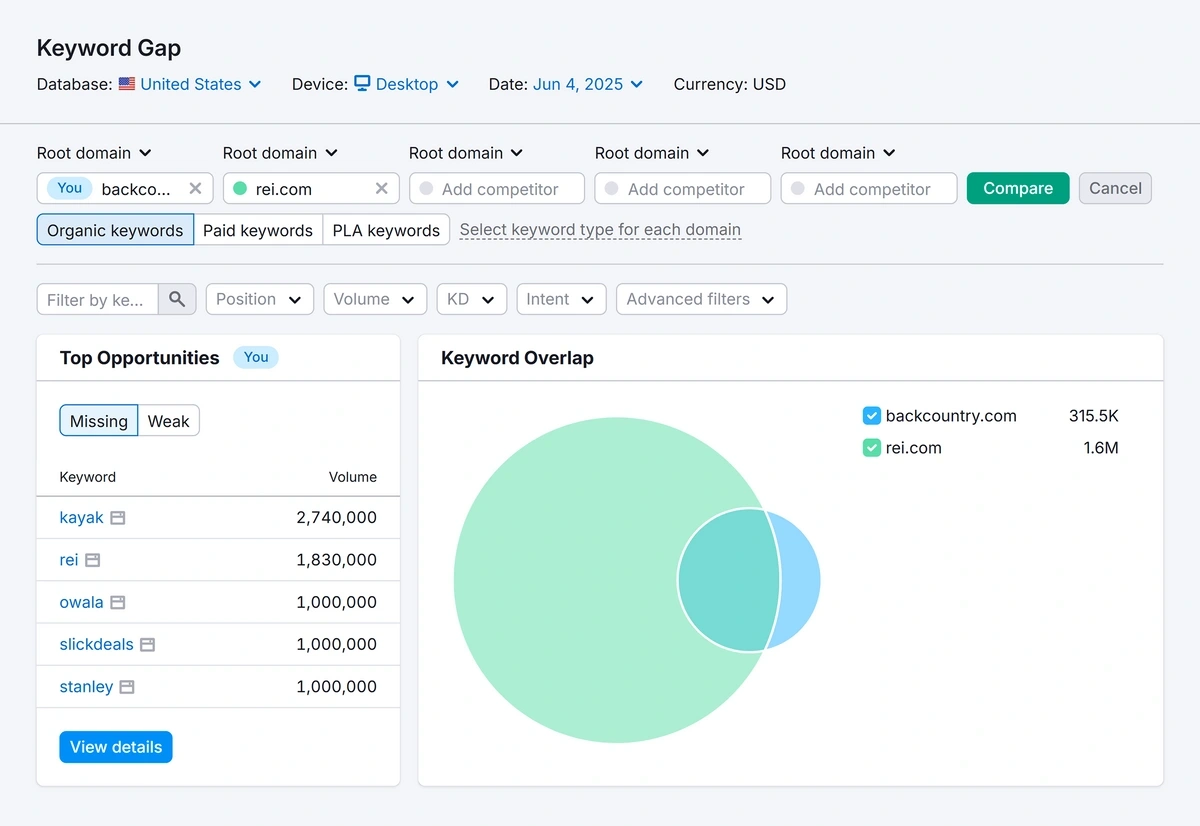Remove the backcountry domain with its X icon
The image size is (1200, 826).
195,188
